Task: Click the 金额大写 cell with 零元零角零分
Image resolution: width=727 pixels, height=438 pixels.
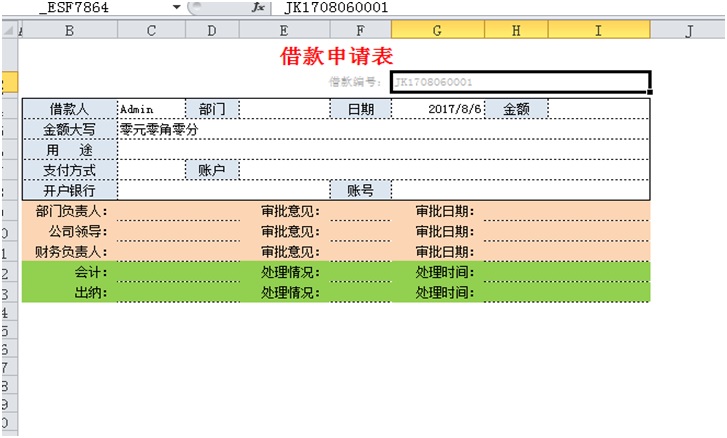Action: tap(380, 129)
